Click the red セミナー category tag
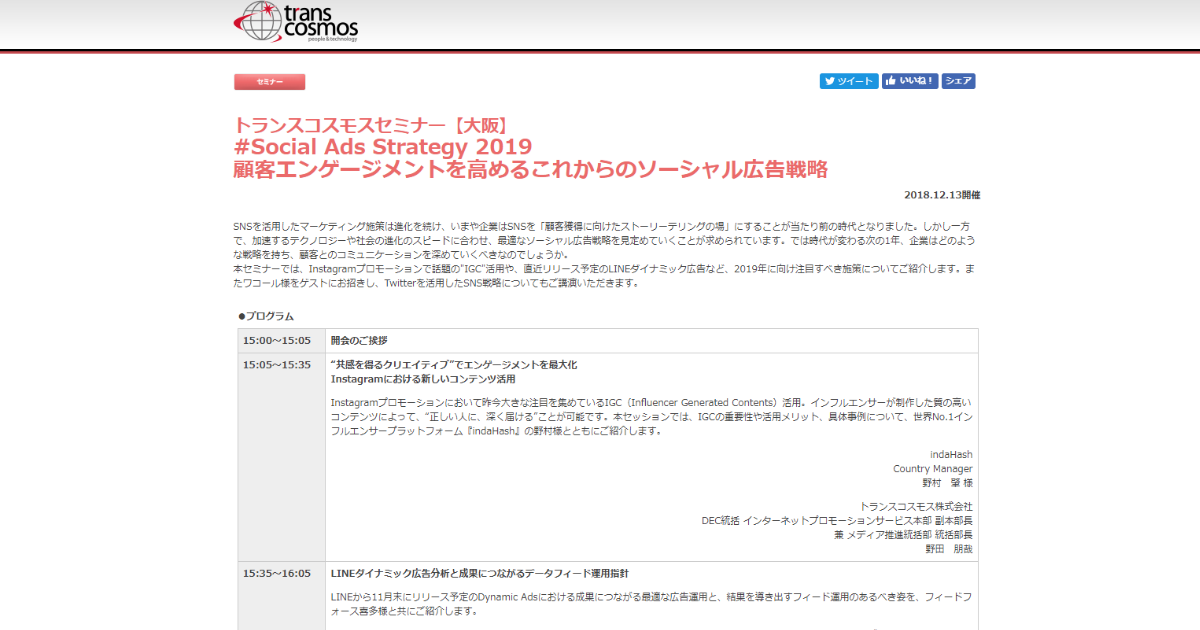This screenshot has height=630, width=1200. pos(270,82)
